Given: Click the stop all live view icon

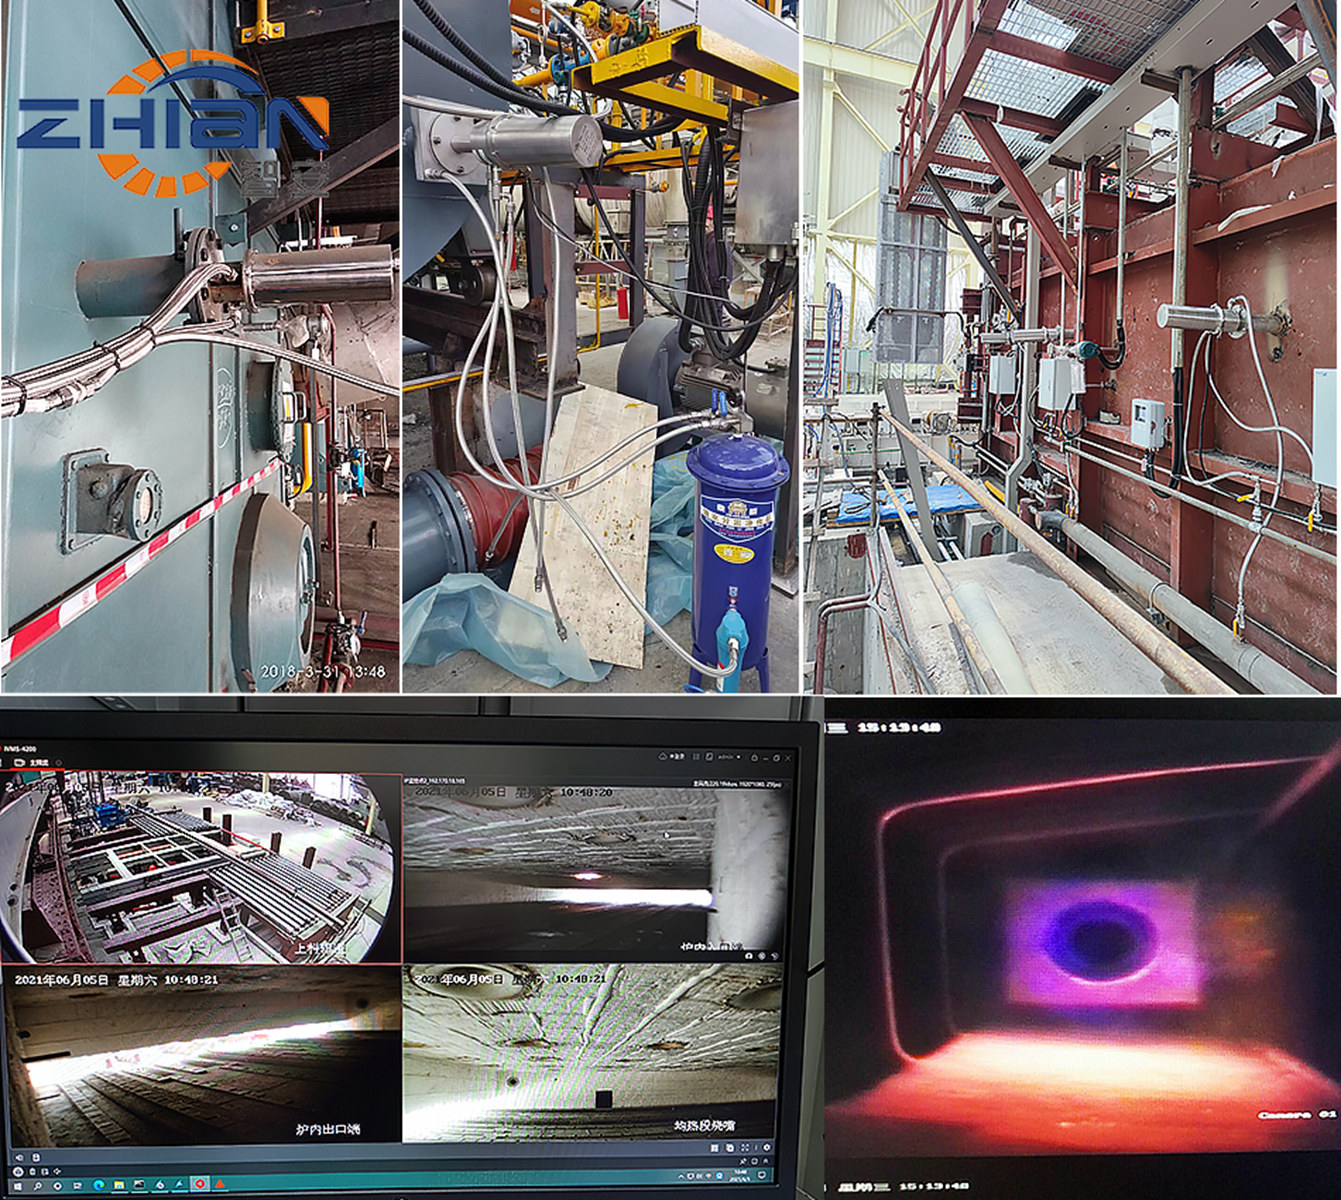Looking at the screenshot, I should click(x=21, y=1157).
